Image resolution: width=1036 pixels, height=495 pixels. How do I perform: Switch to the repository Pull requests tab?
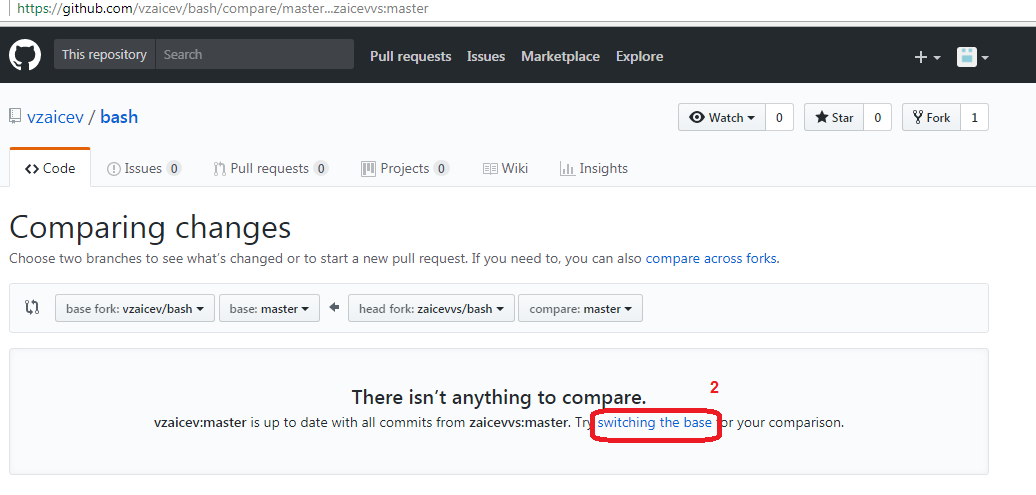[x=270, y=169]
